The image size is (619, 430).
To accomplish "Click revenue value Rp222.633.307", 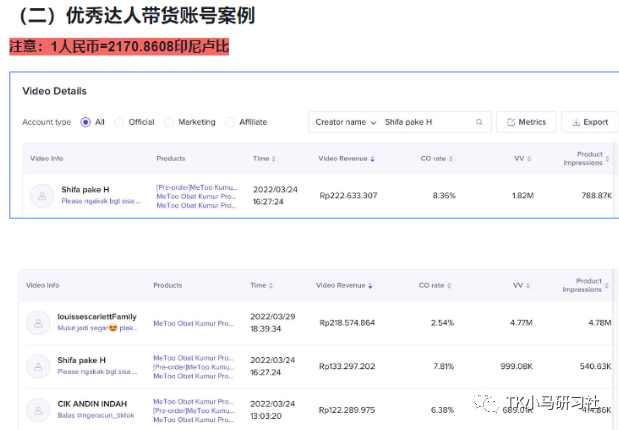I will 348,195.
